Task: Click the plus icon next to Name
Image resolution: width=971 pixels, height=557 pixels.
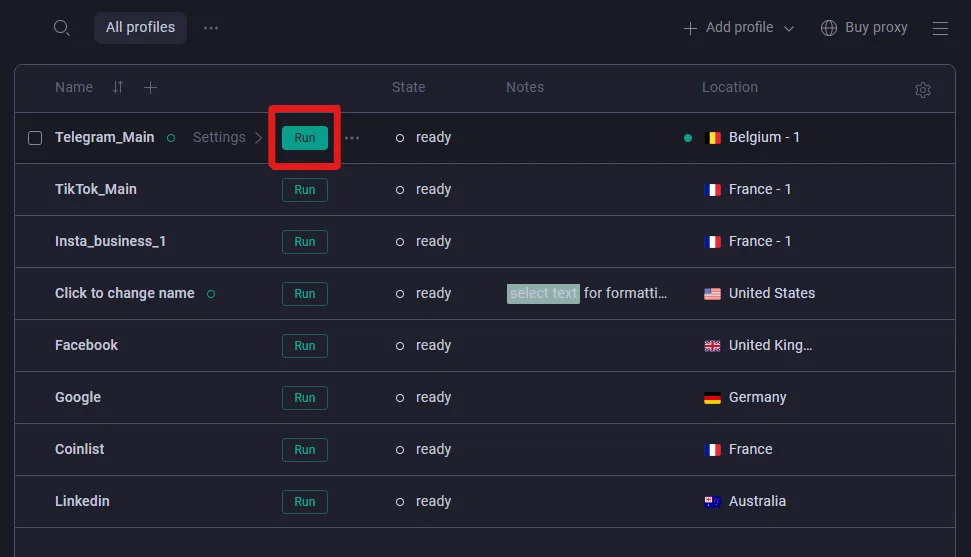Action: (150, 88)
